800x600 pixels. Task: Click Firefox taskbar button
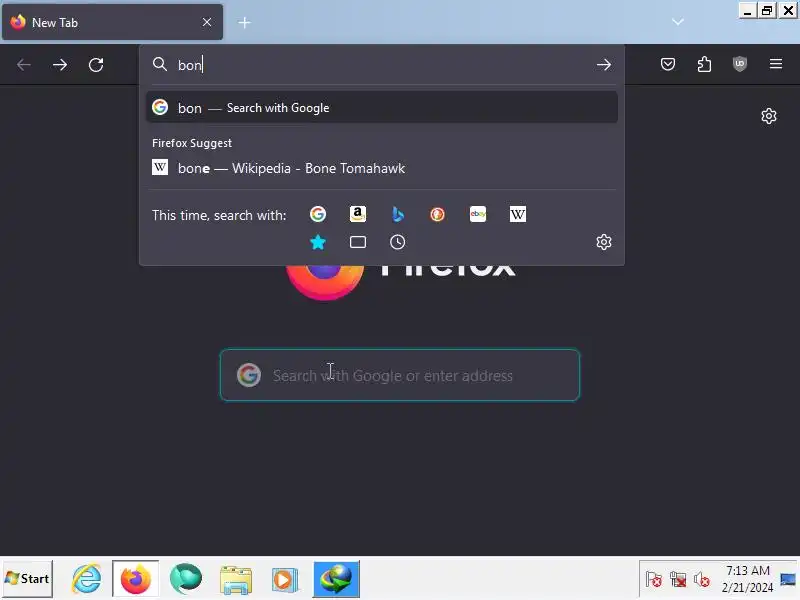pyautogui.click(x=136, y=579)
